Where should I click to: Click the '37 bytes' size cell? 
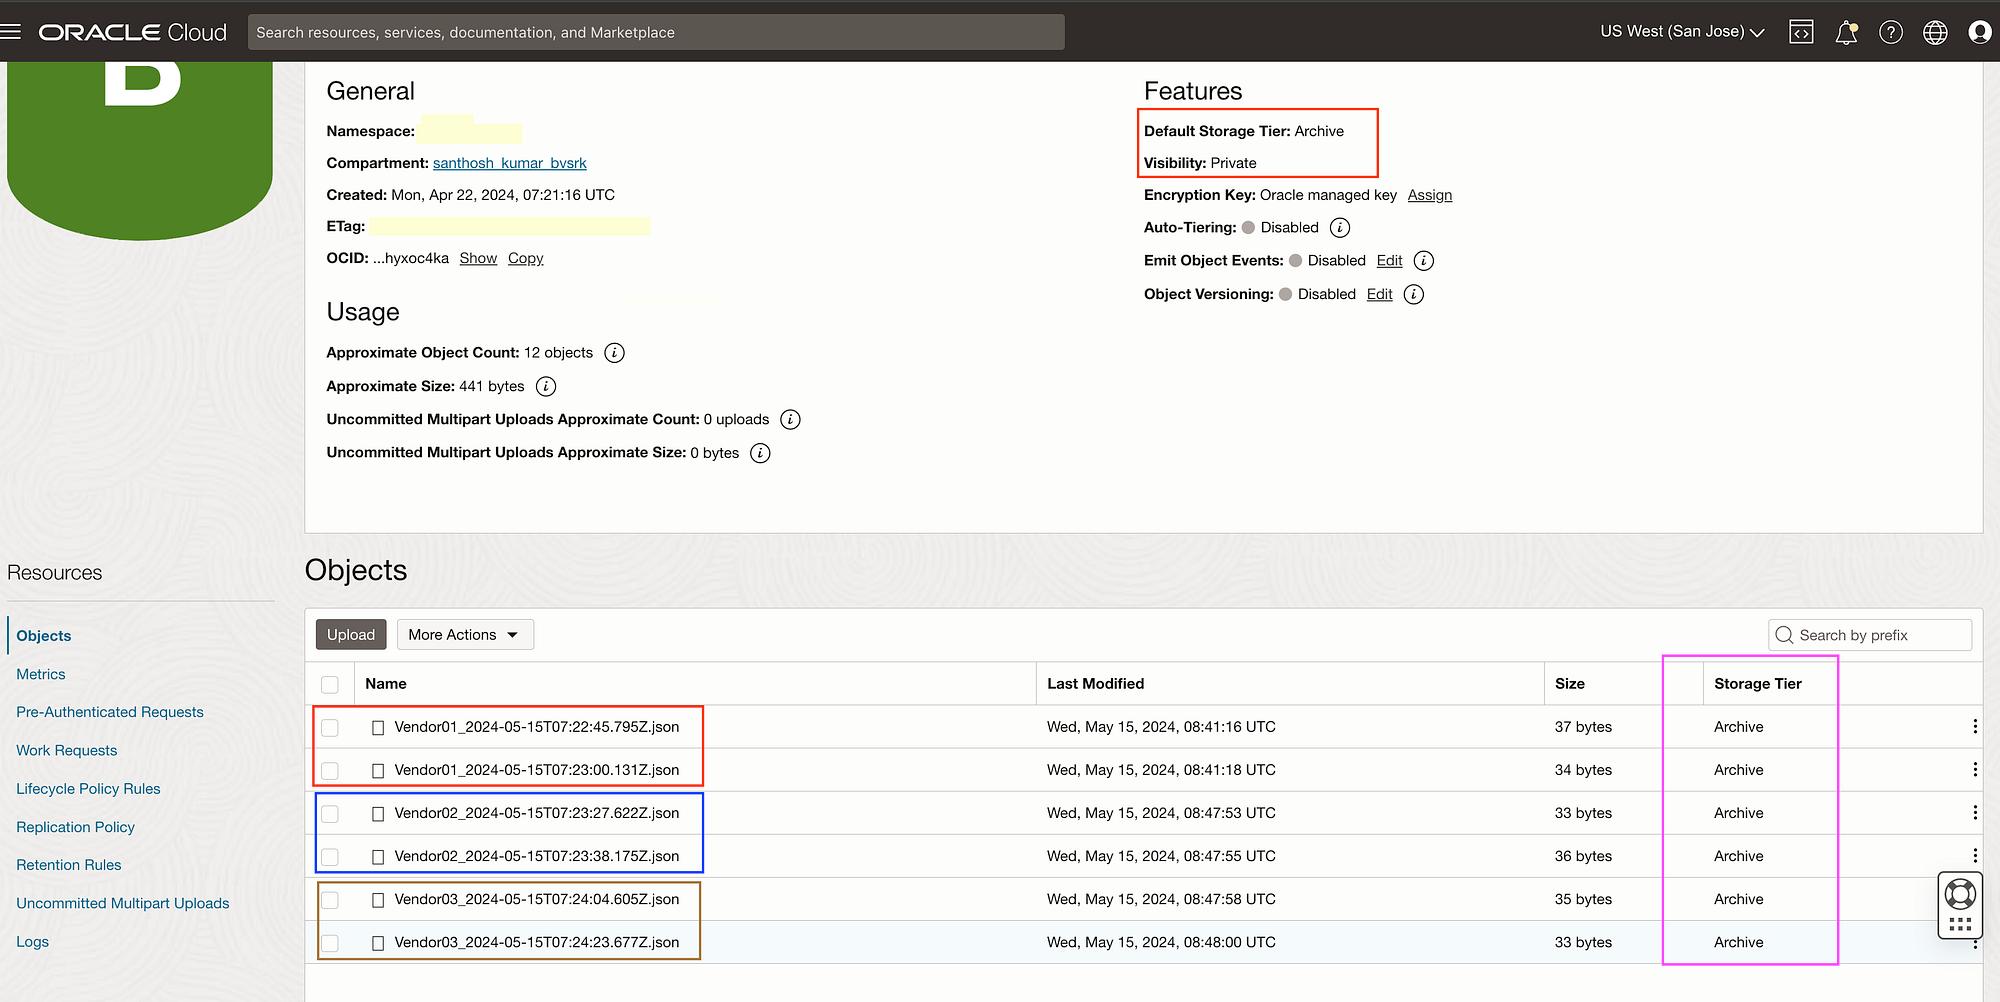[1583, 727]
